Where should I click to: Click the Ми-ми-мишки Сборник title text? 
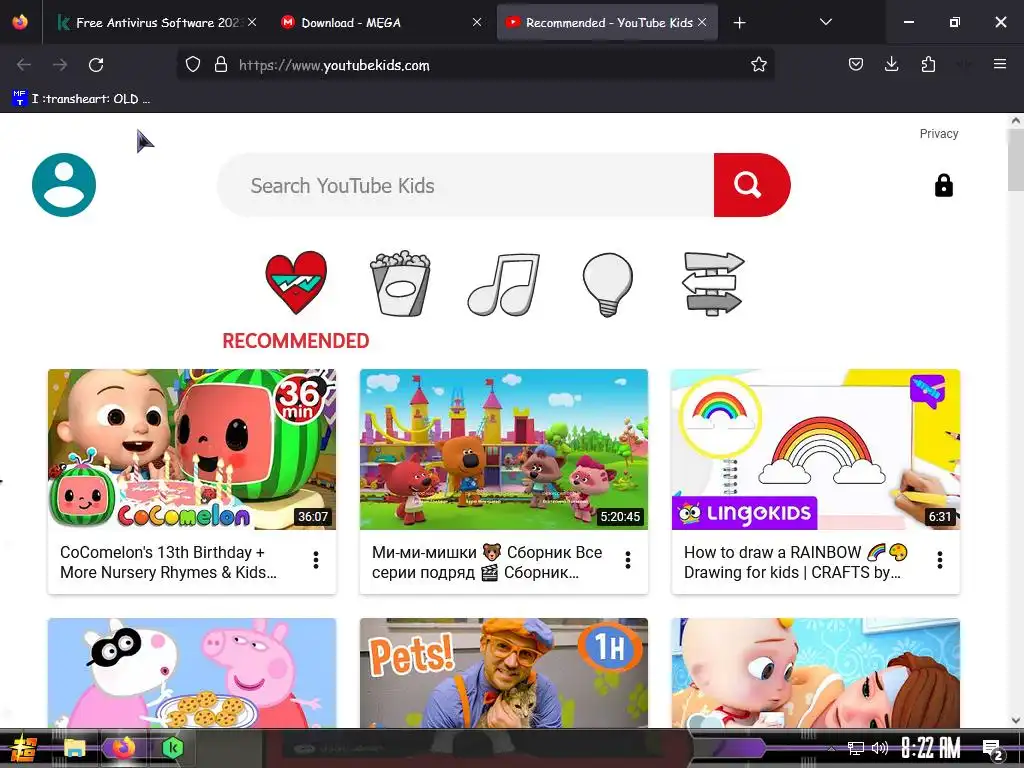[x=487, y=562]
